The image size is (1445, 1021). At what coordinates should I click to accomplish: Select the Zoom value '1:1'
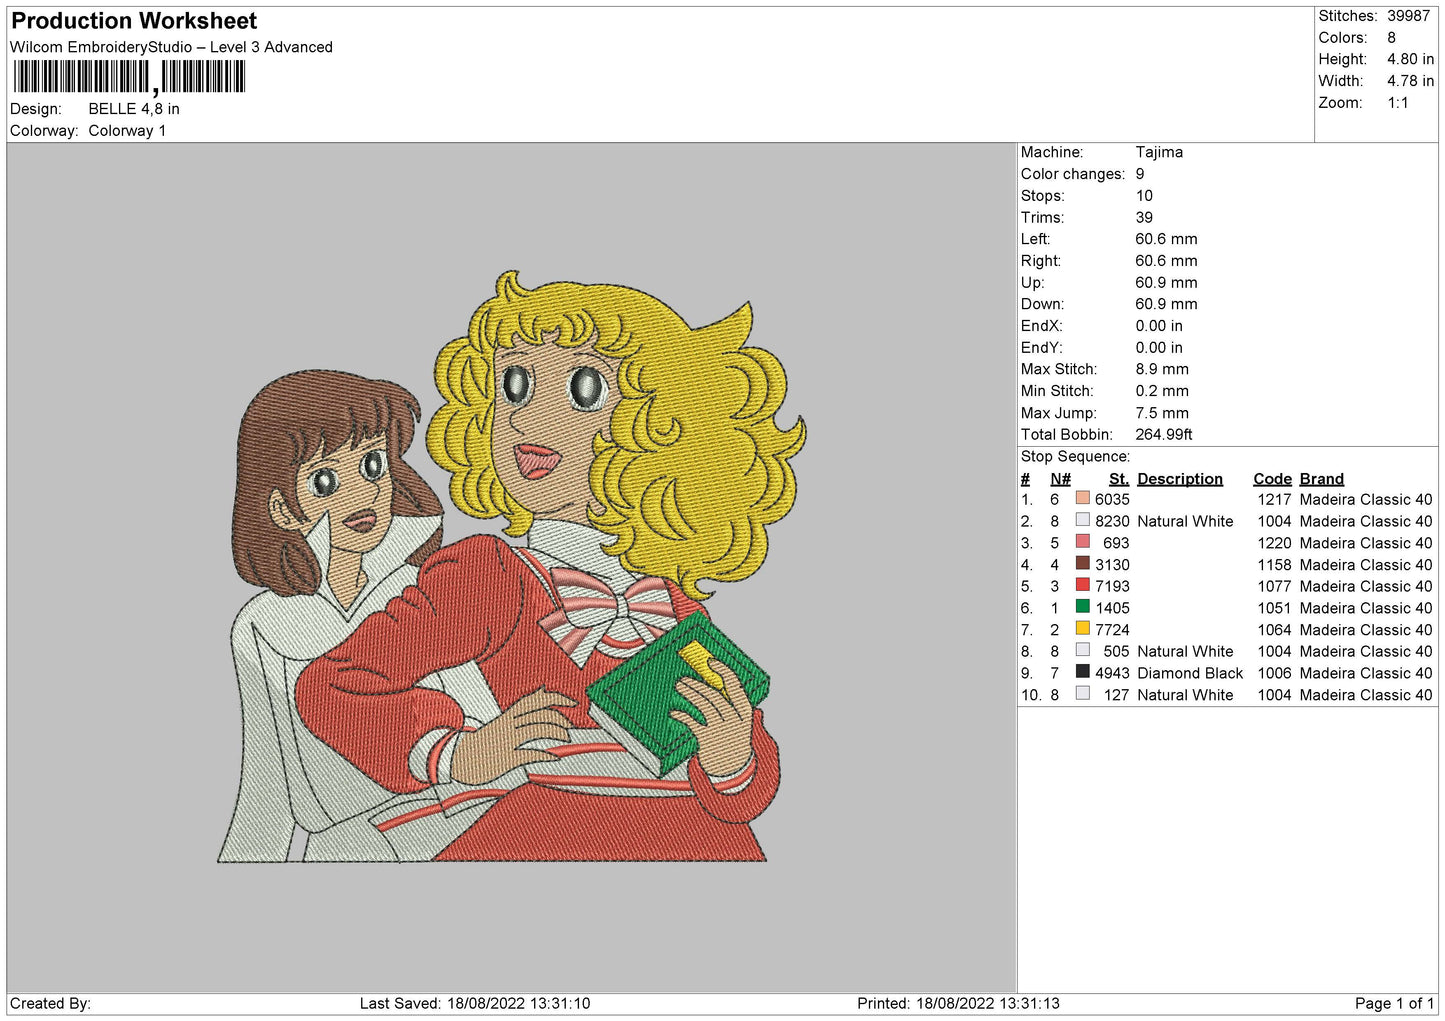click(1398, 103)
